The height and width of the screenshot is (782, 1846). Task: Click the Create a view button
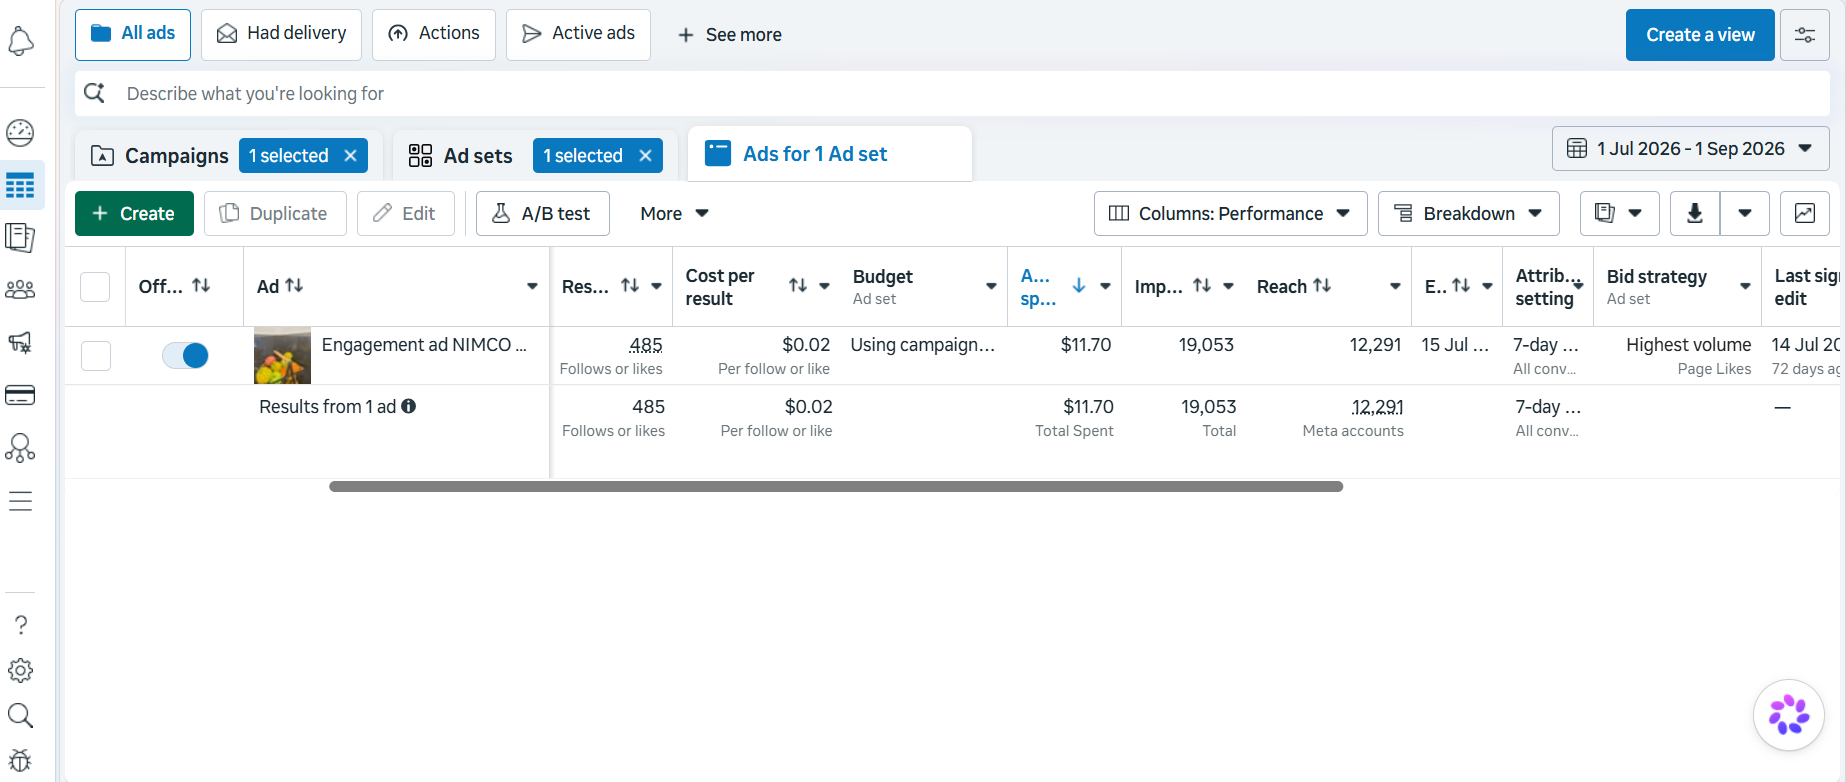point(1700,35)
